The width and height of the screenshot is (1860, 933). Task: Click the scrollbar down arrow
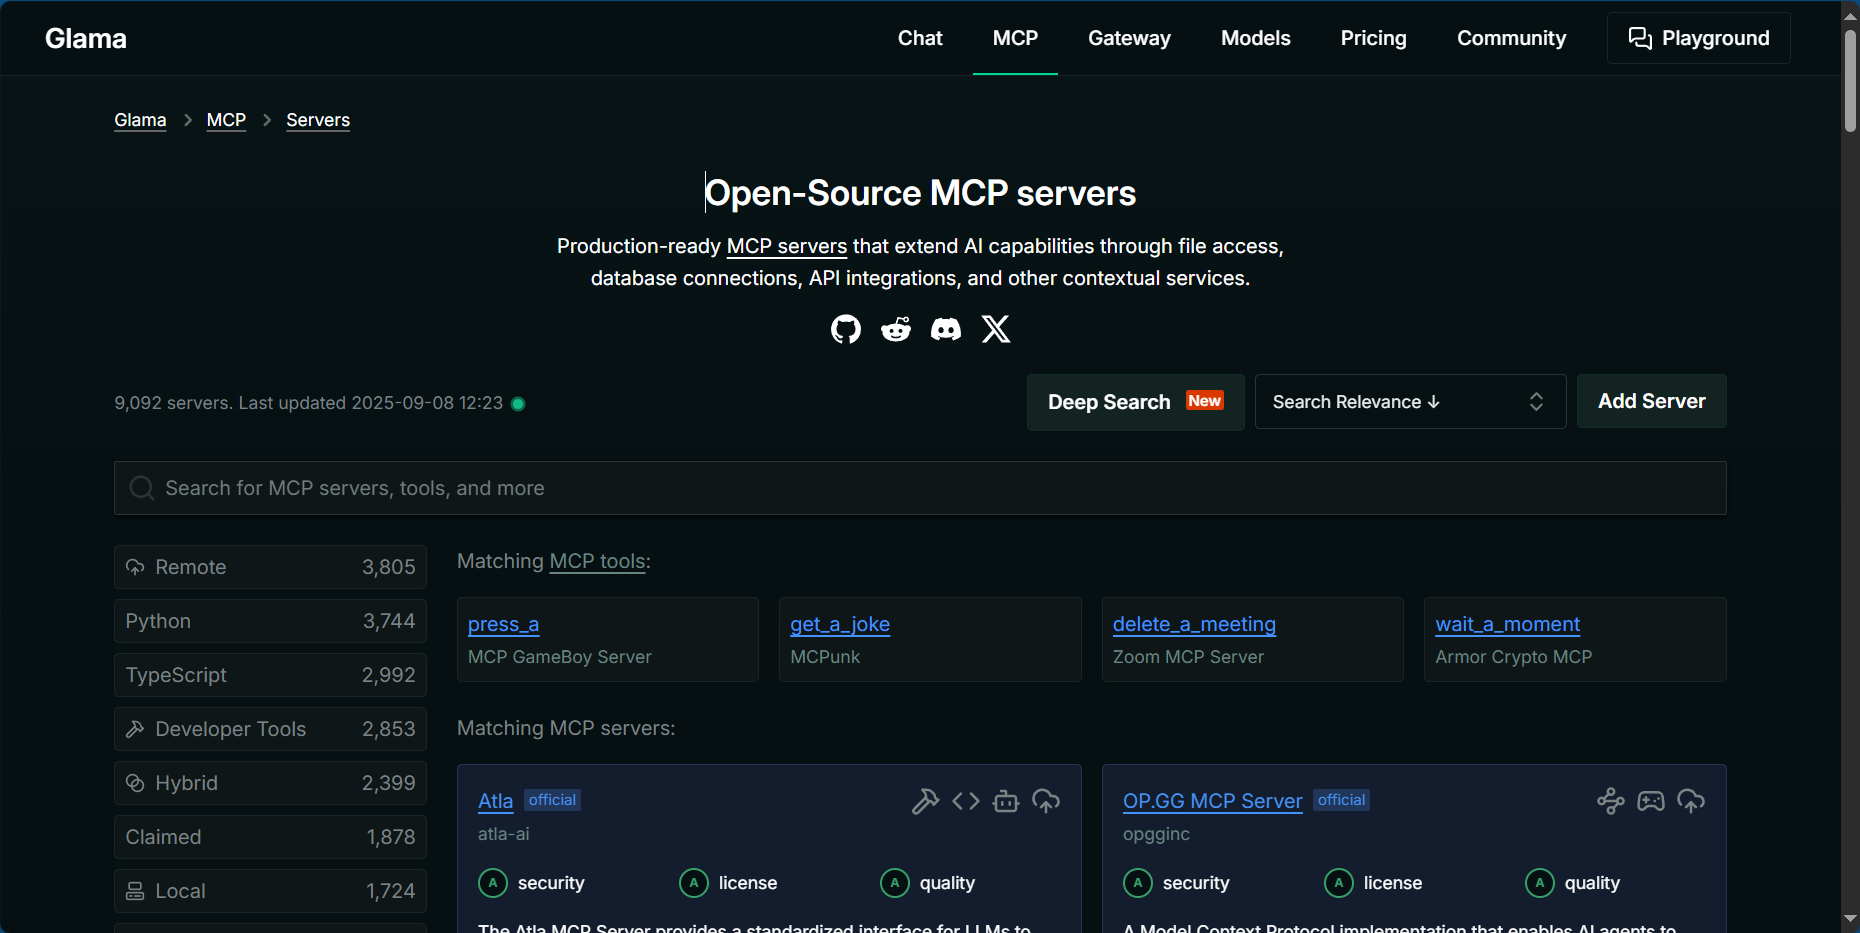point(1851,919)
